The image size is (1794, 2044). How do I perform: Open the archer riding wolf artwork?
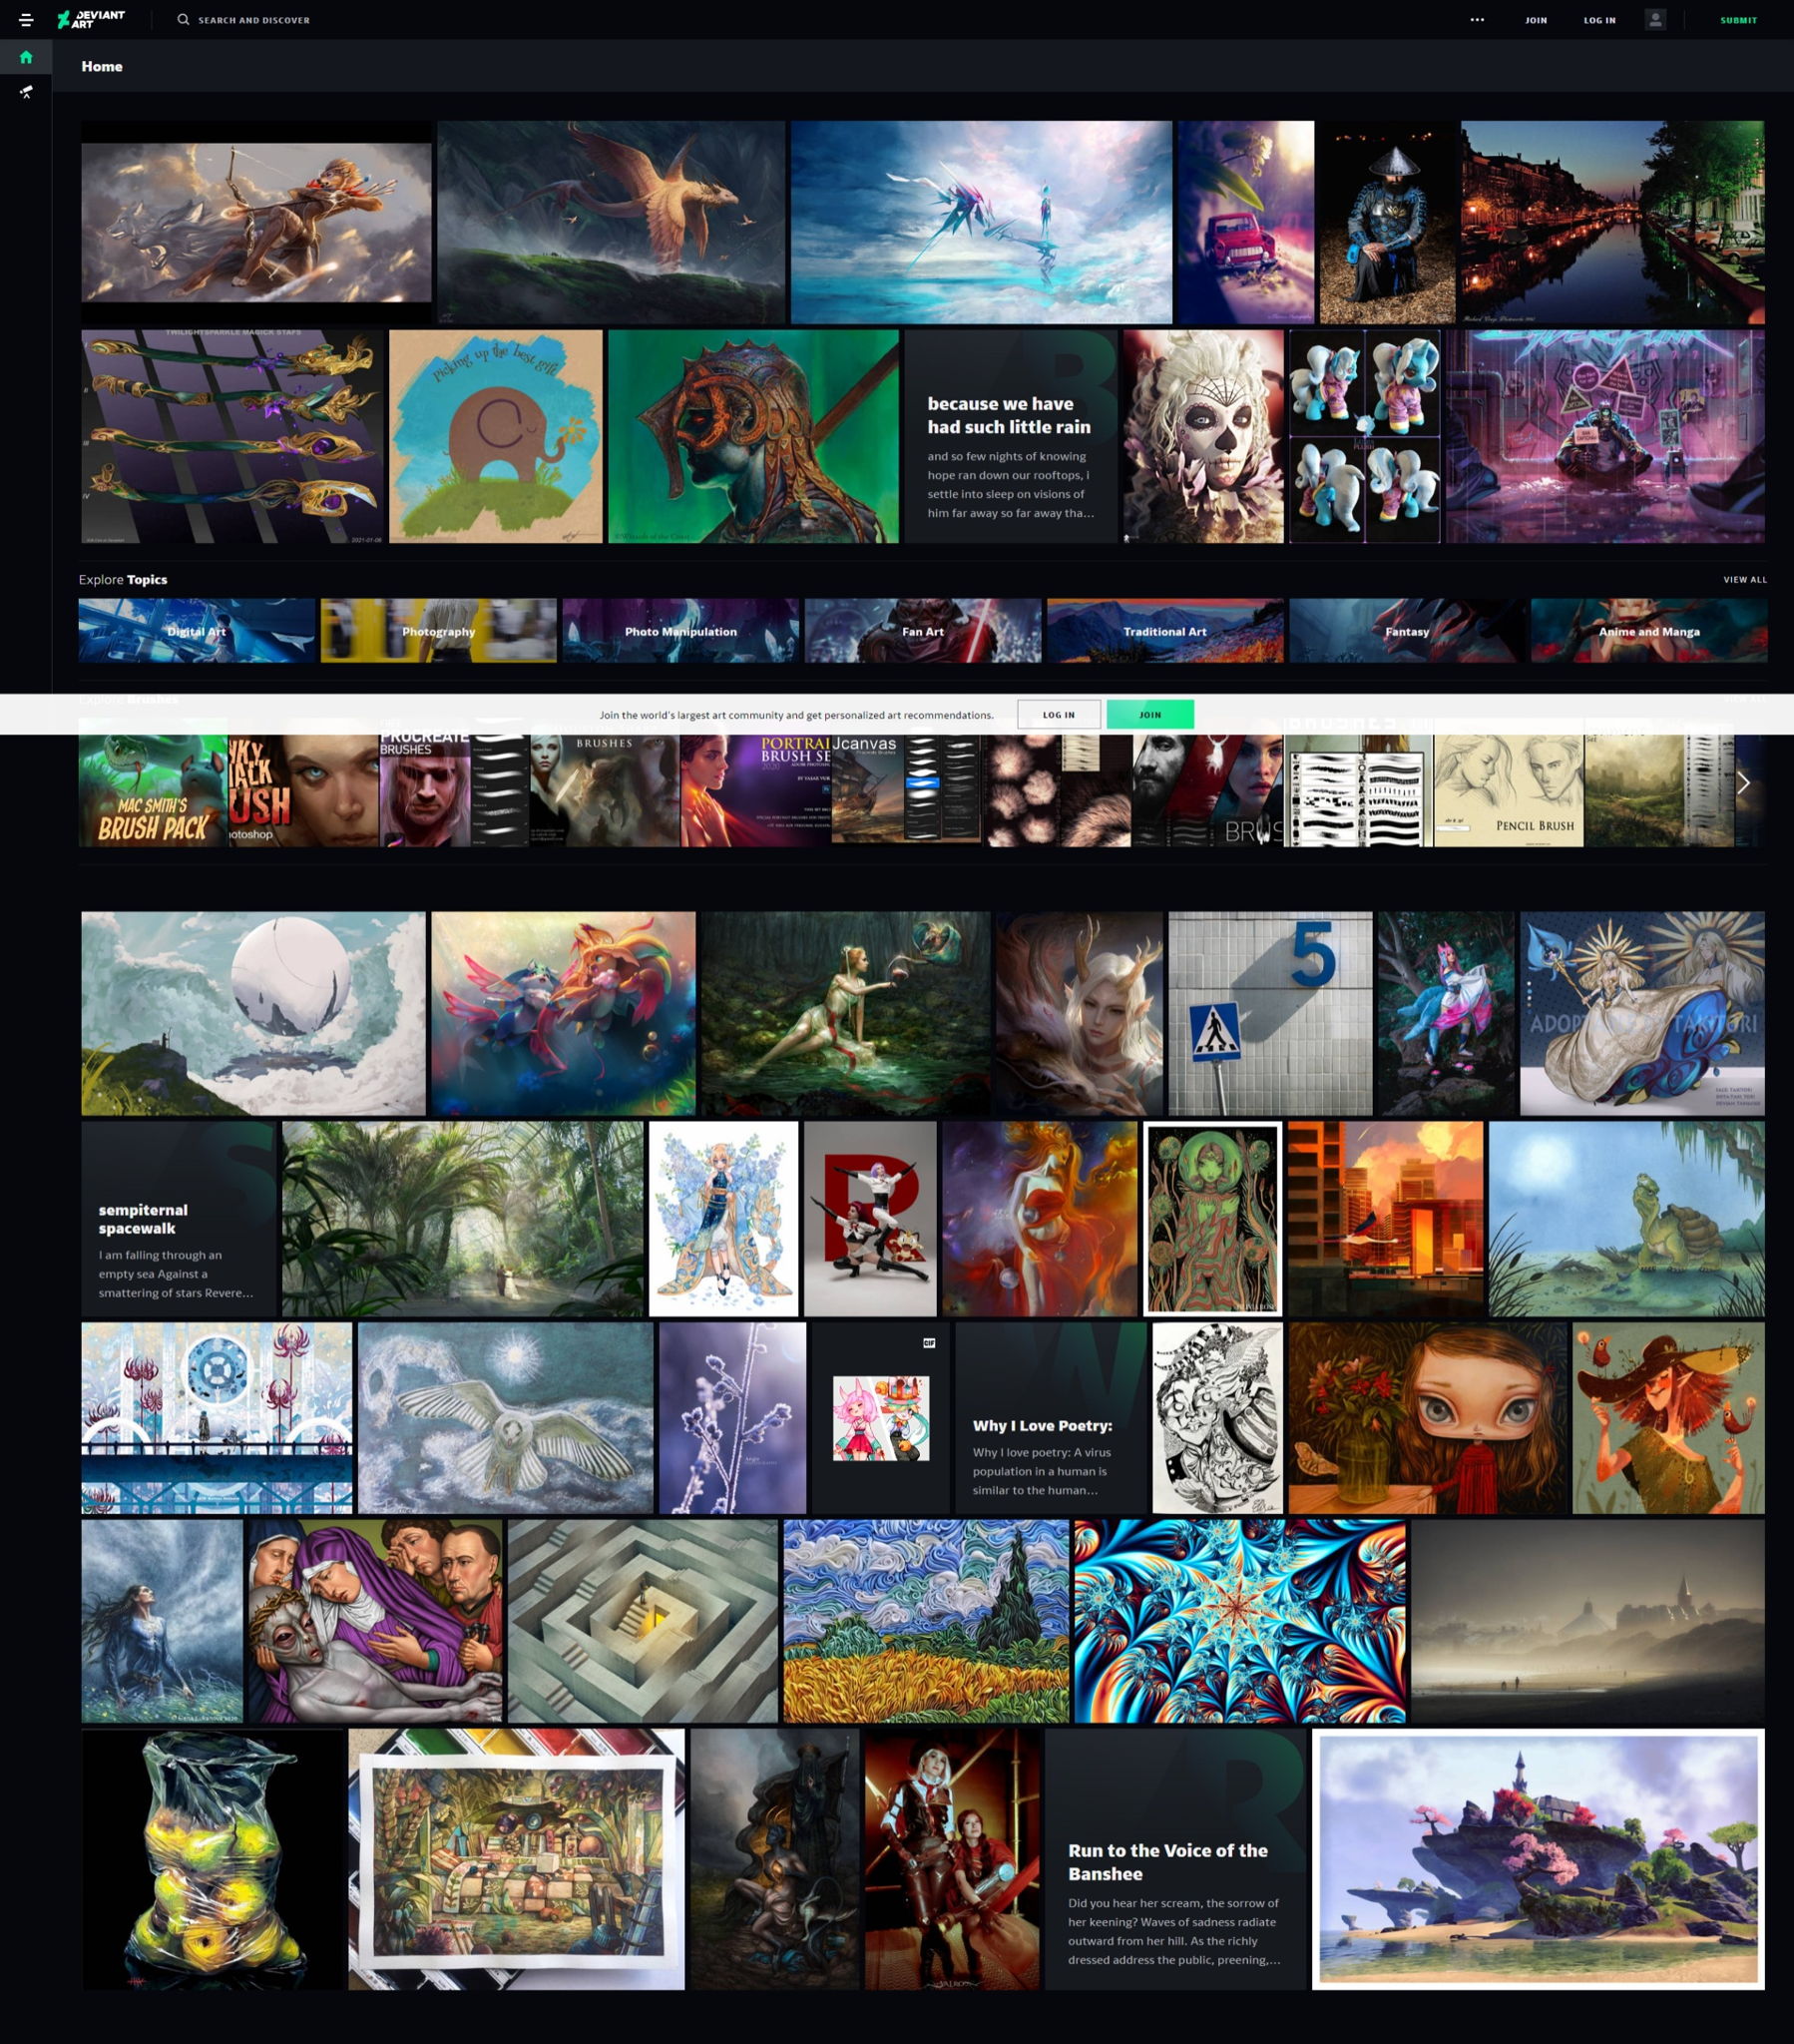[x=257, y=222]
